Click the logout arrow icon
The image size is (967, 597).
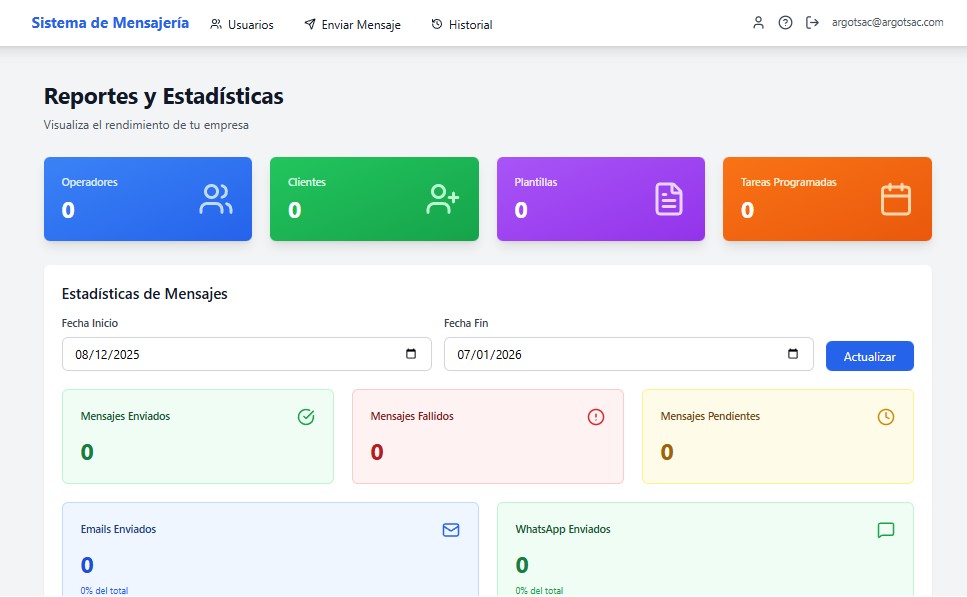pyautogui.click(x=812, y=23)
